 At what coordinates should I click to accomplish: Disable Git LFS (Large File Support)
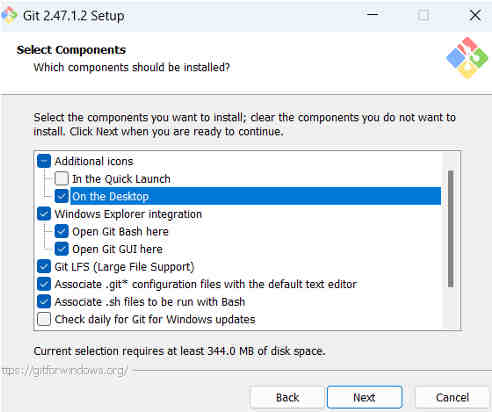coord(44,266)
